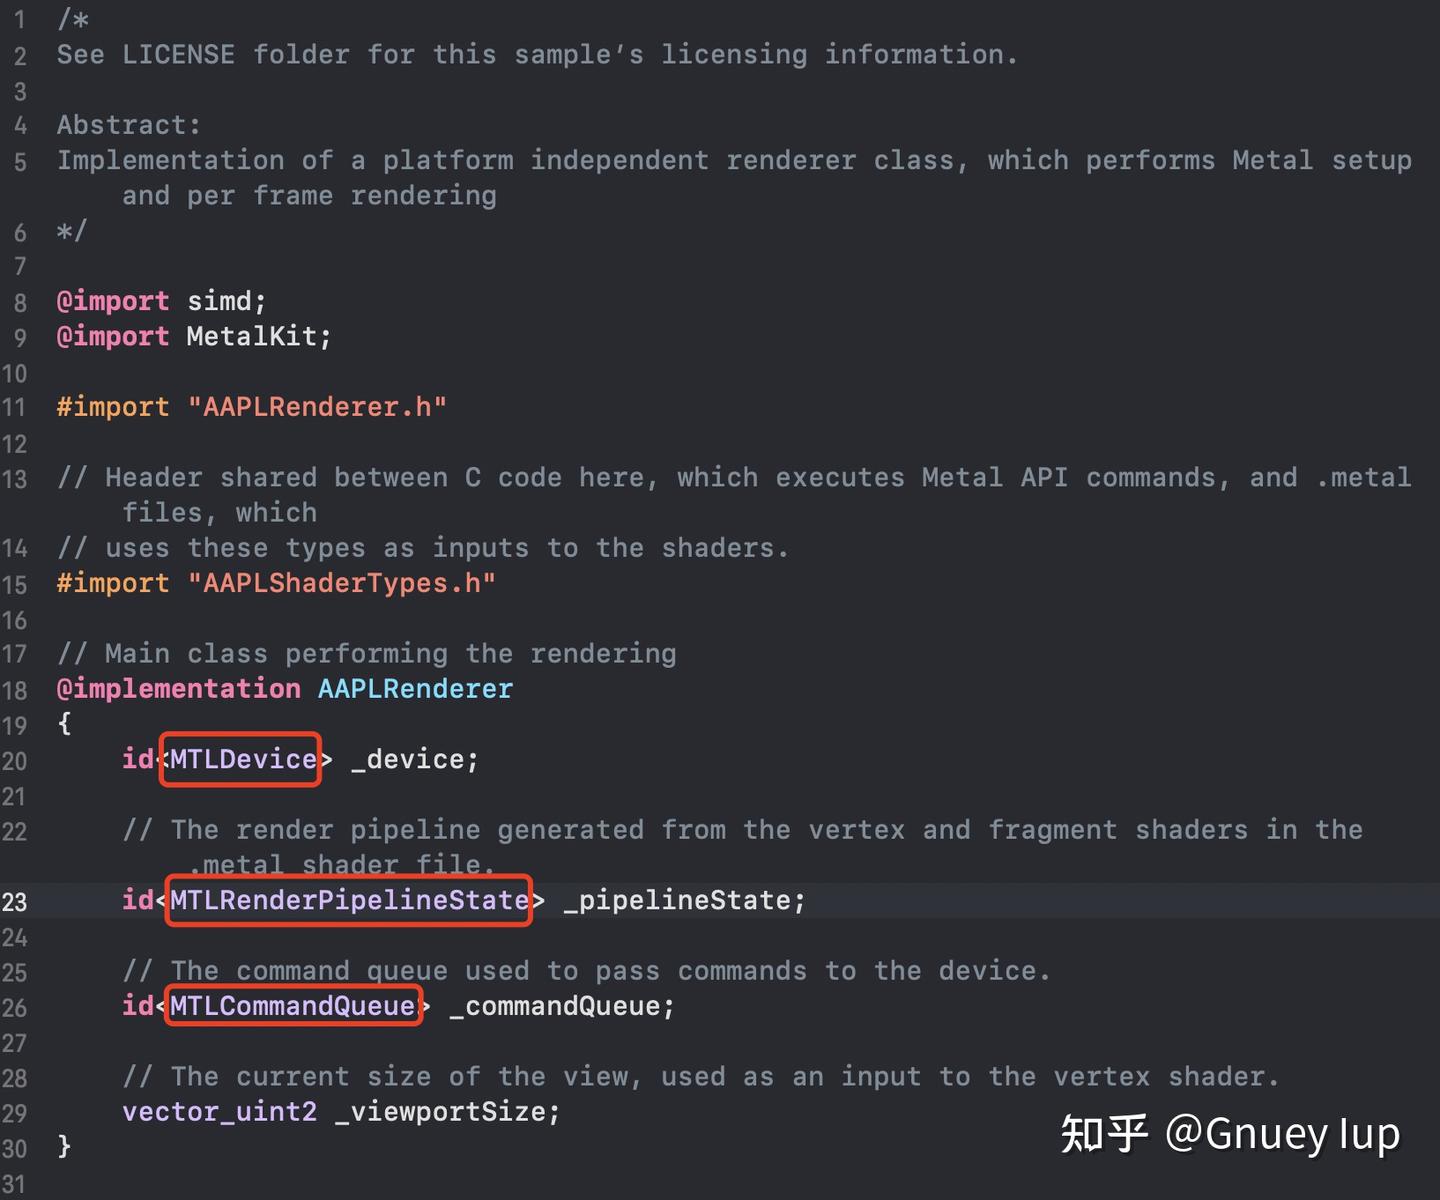Click the "Abstract:" comment text
The height and width of the screenshot is (1200, 1440).
pos(129,125)
